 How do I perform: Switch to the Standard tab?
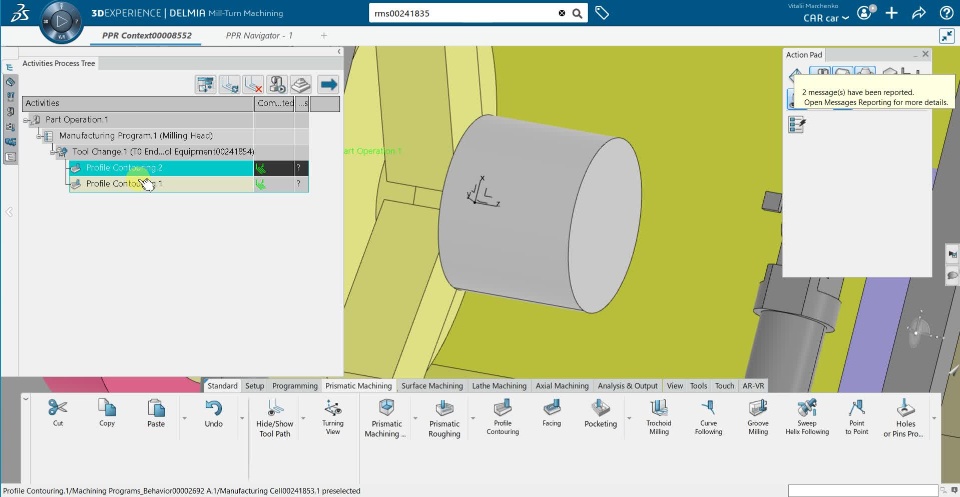click(x=222, y=386)
